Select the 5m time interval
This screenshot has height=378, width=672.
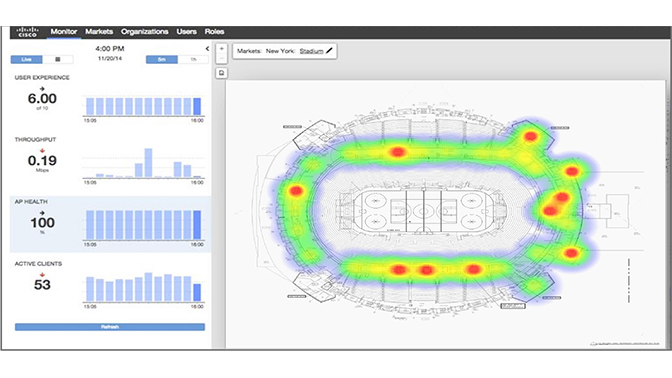[162, 60]
